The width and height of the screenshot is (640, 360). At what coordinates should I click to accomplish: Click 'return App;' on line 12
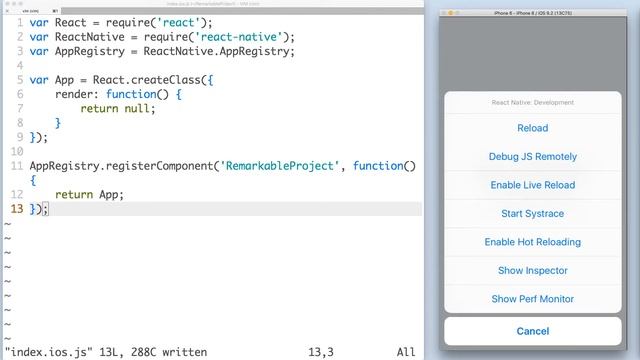click(89, 195)
